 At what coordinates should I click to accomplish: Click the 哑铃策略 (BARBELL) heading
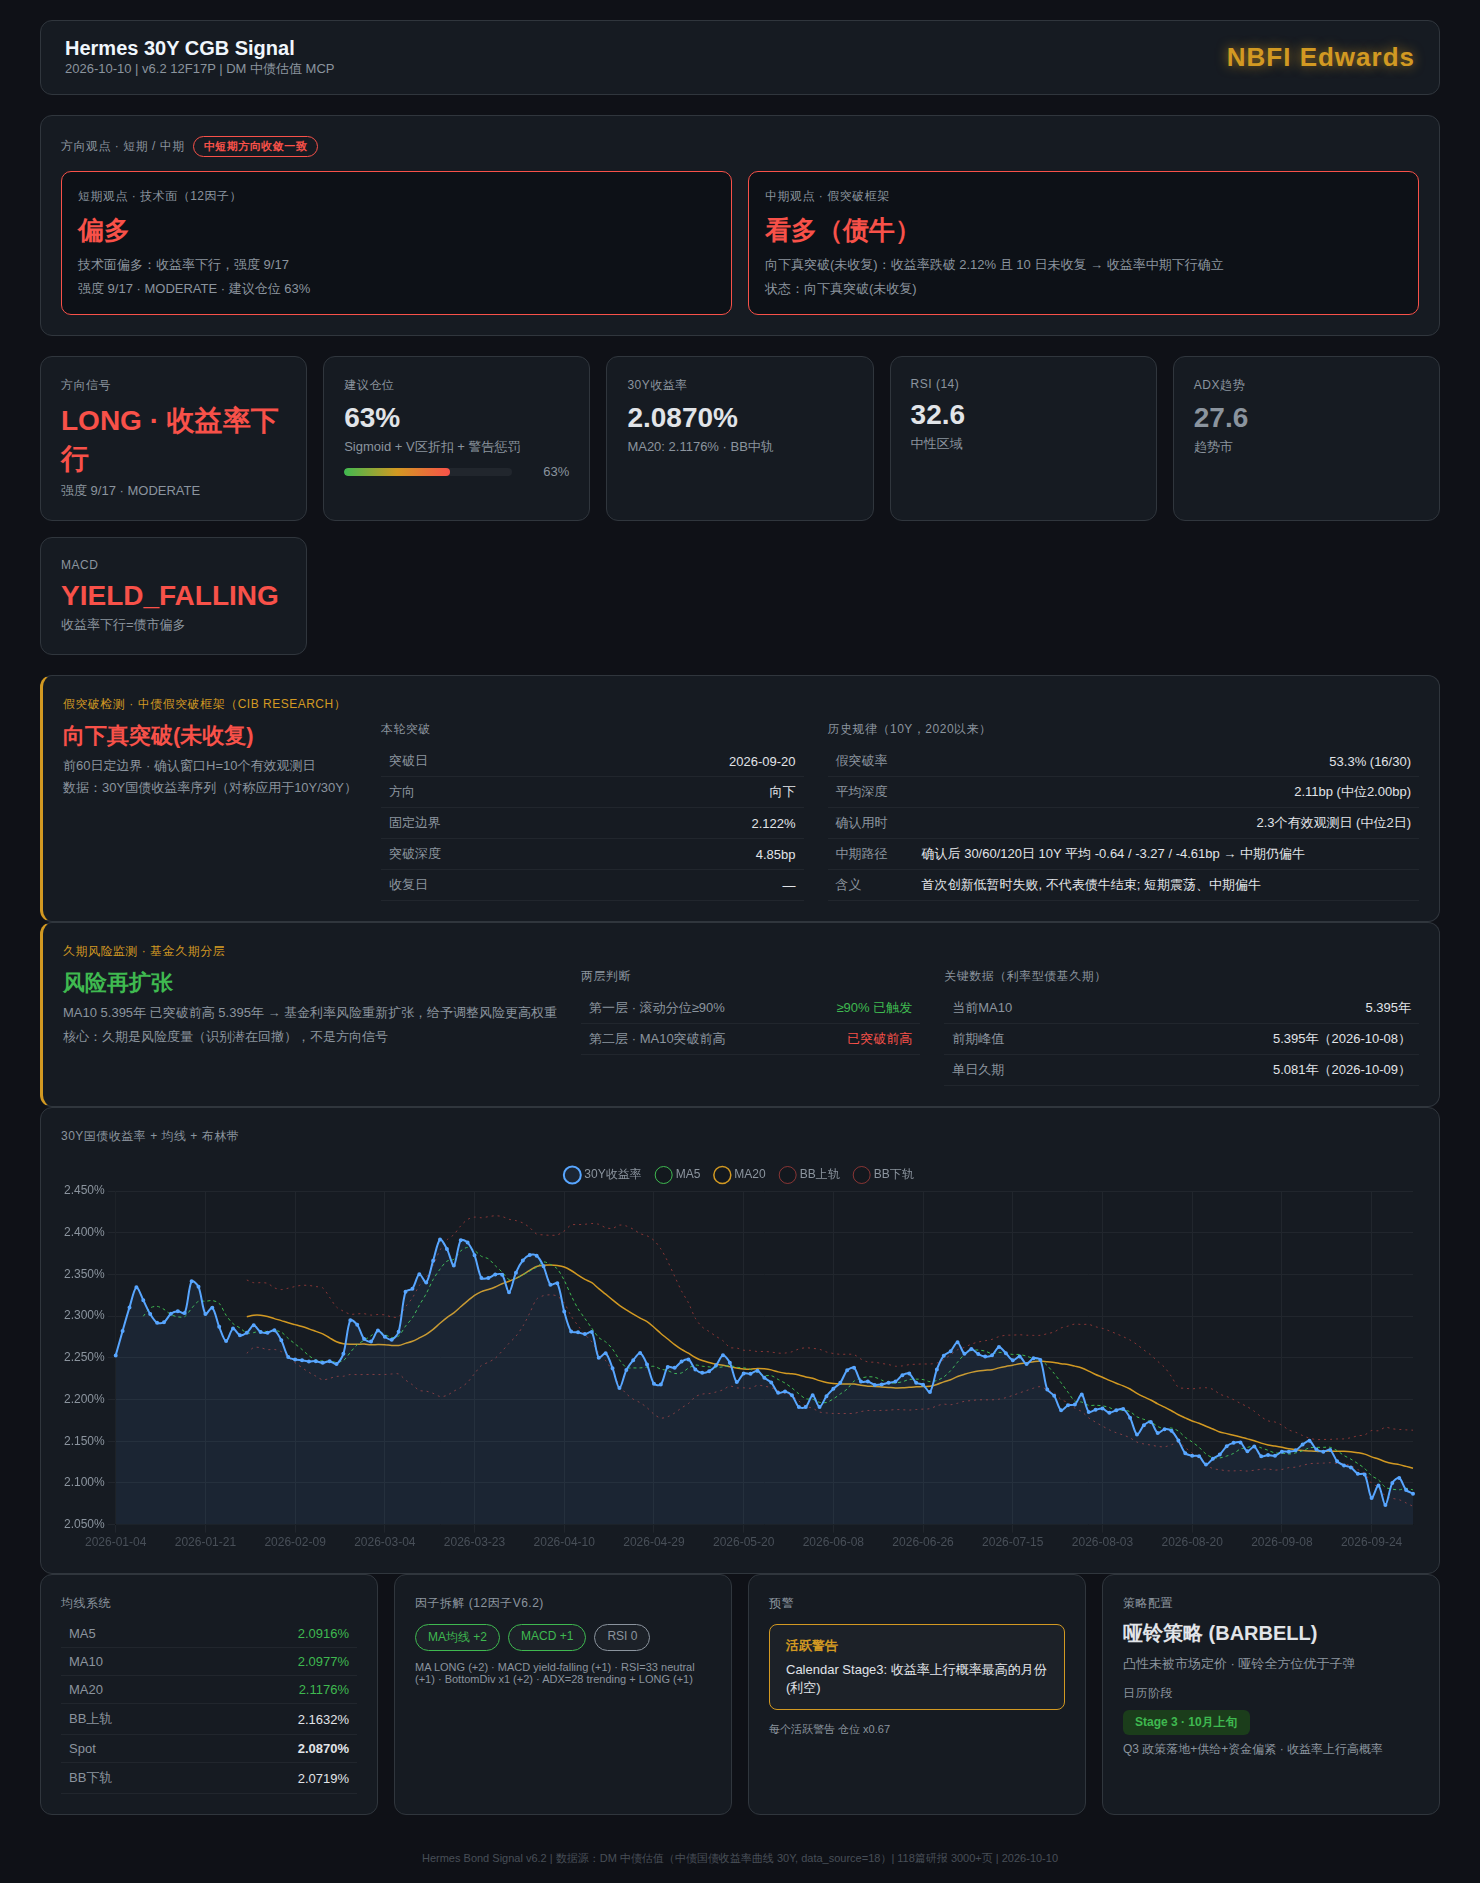pos(1219,1633)
